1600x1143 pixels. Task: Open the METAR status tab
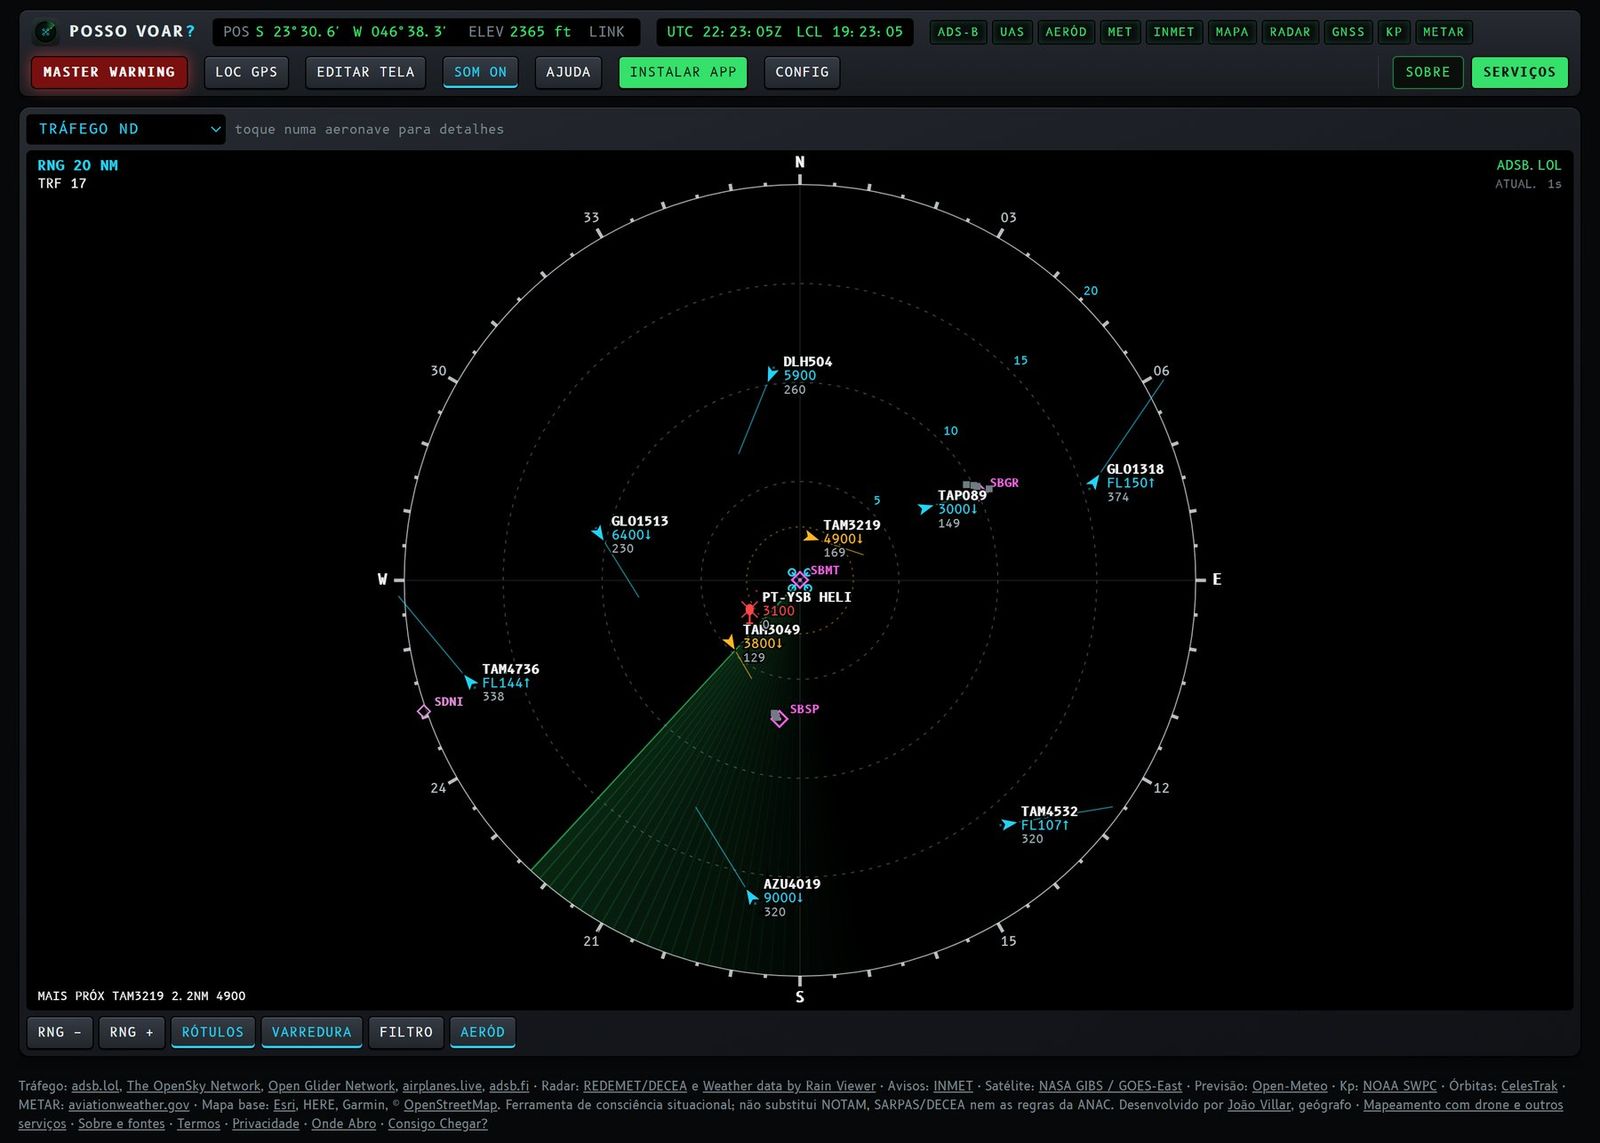tap(1443, 32)
